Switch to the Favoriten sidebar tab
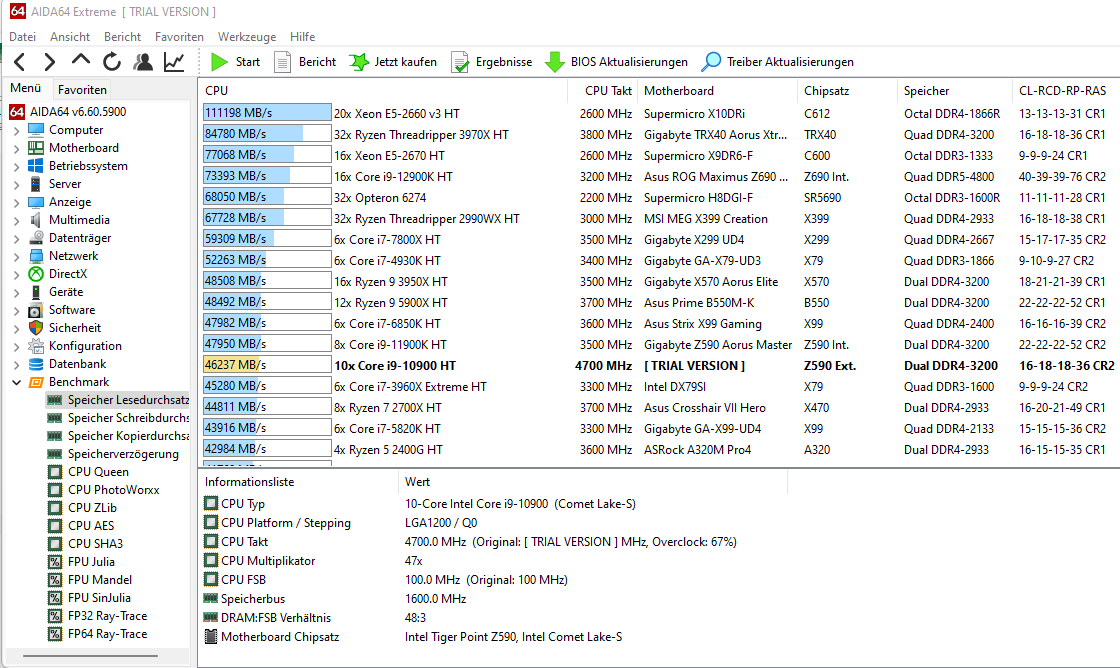This screenshot has width=1120, height=668. point(82,89)
